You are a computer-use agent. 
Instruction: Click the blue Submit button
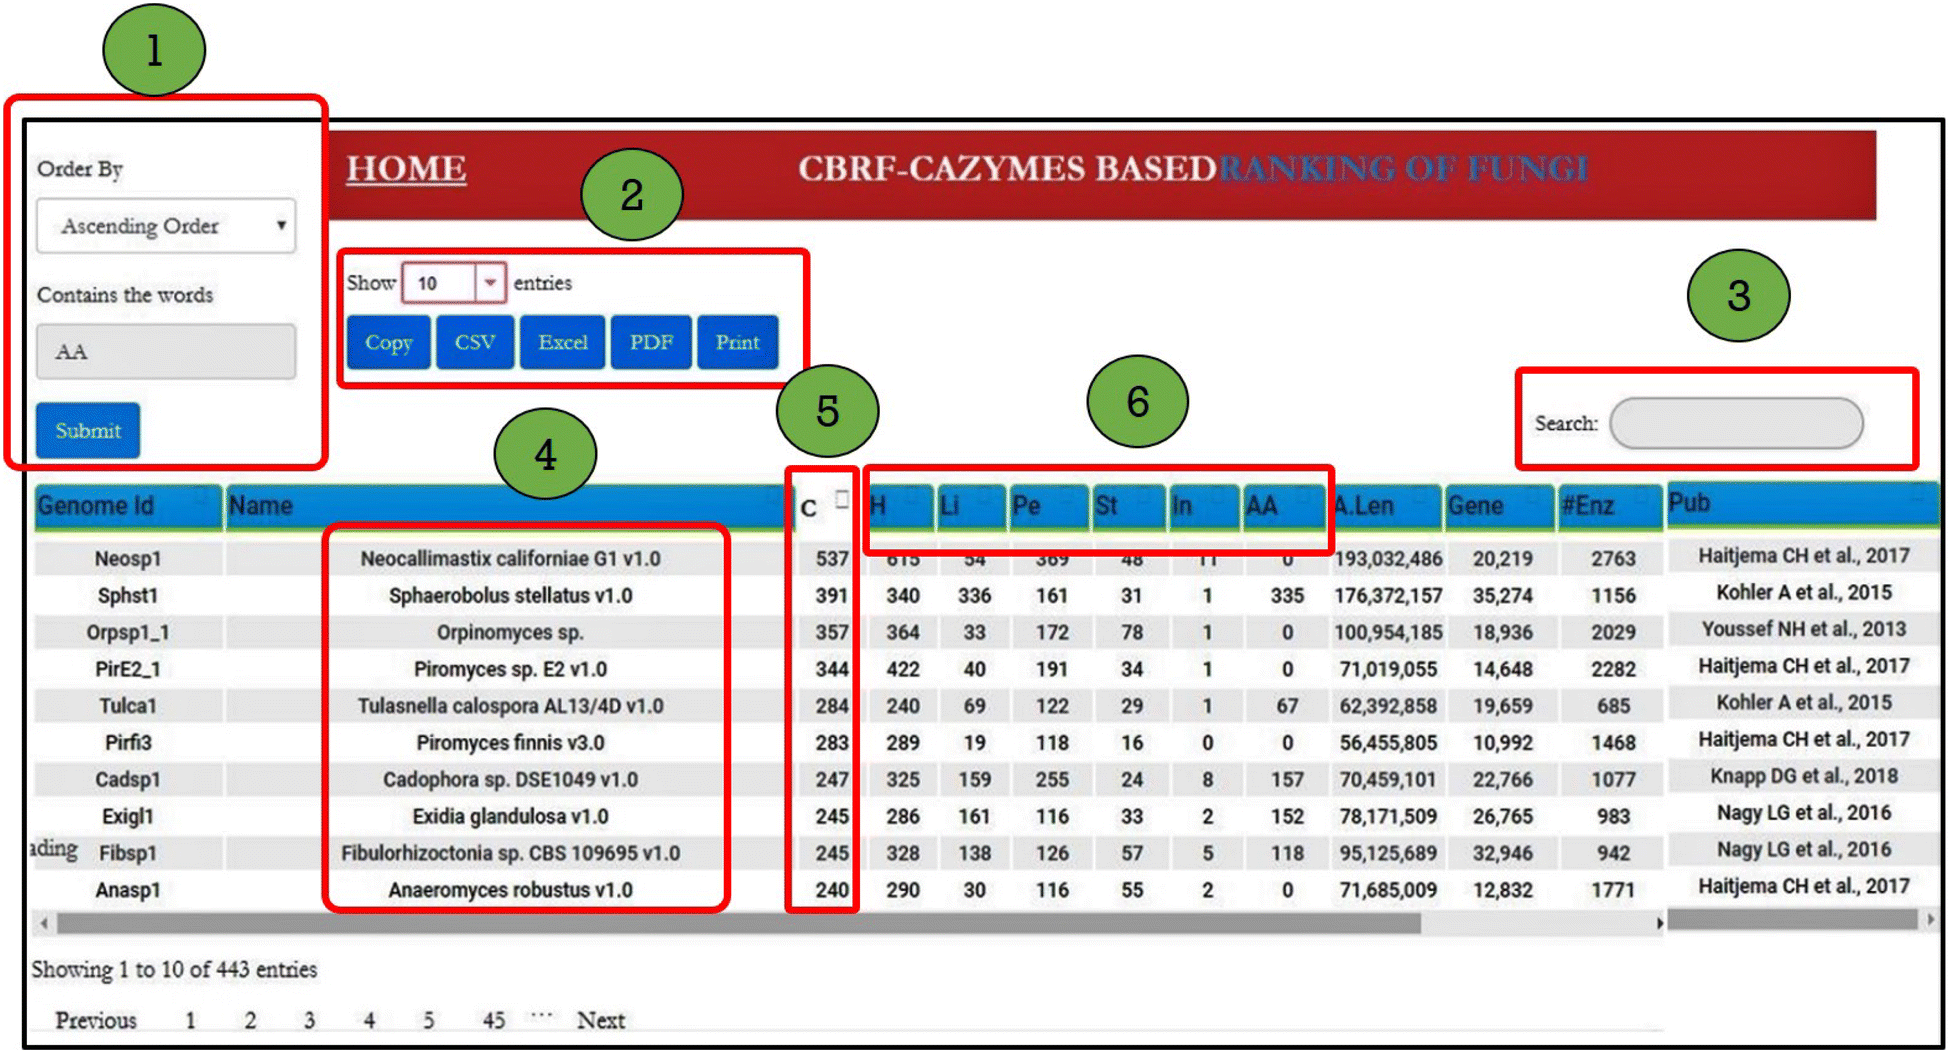pos(88,430)
